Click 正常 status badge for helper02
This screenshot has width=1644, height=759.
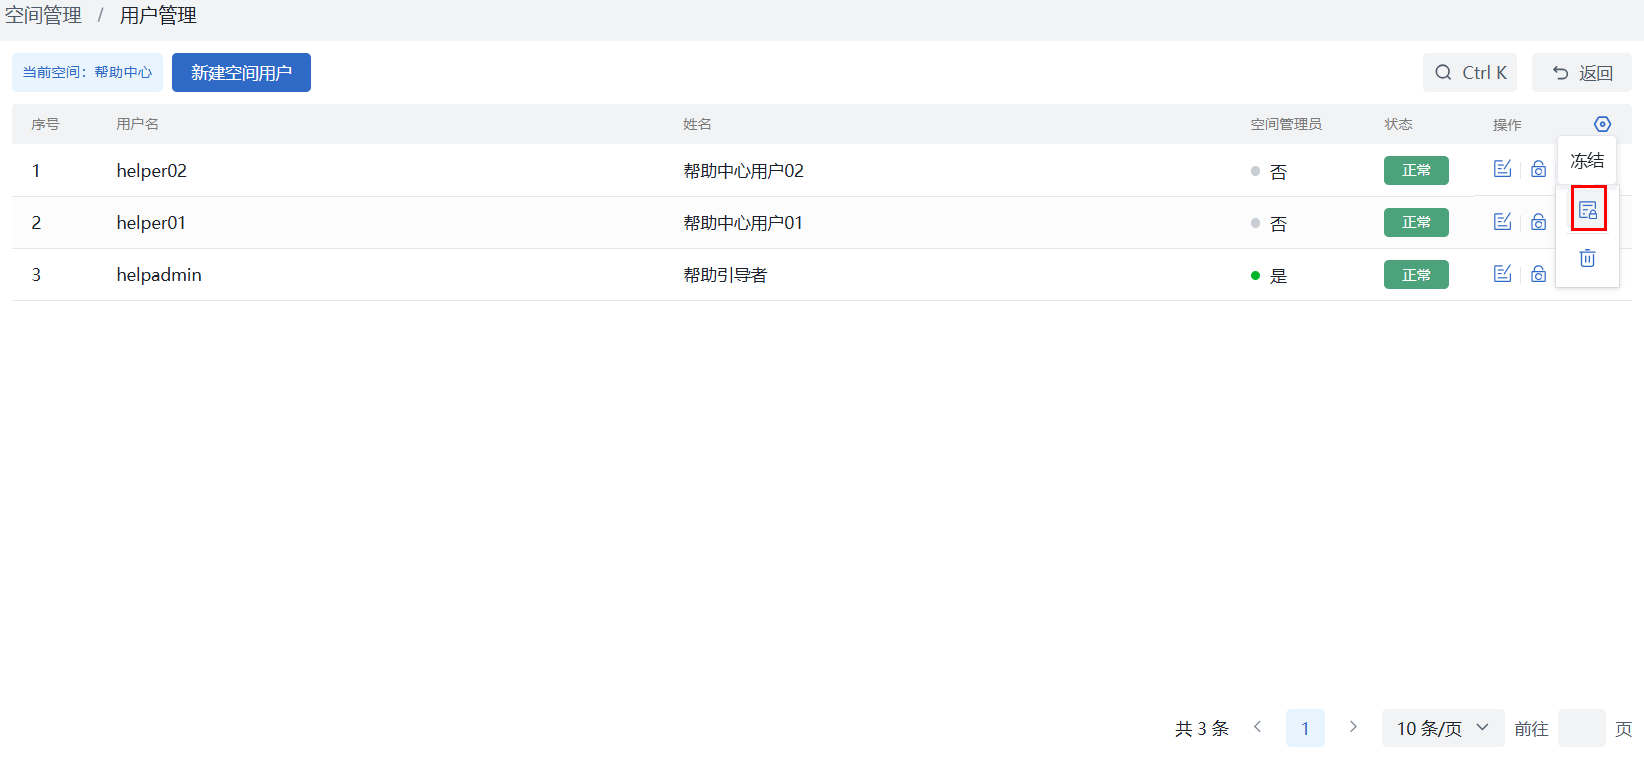point(1416,170)
